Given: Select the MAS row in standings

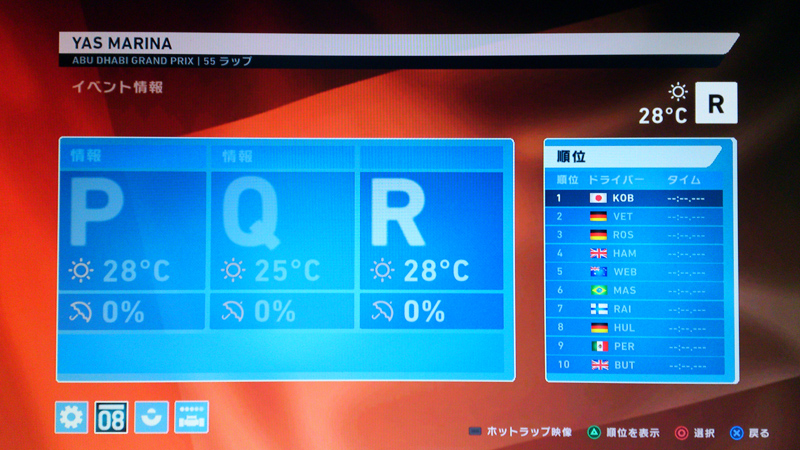Looking at the screenshot, I should (x=634, y=290).
